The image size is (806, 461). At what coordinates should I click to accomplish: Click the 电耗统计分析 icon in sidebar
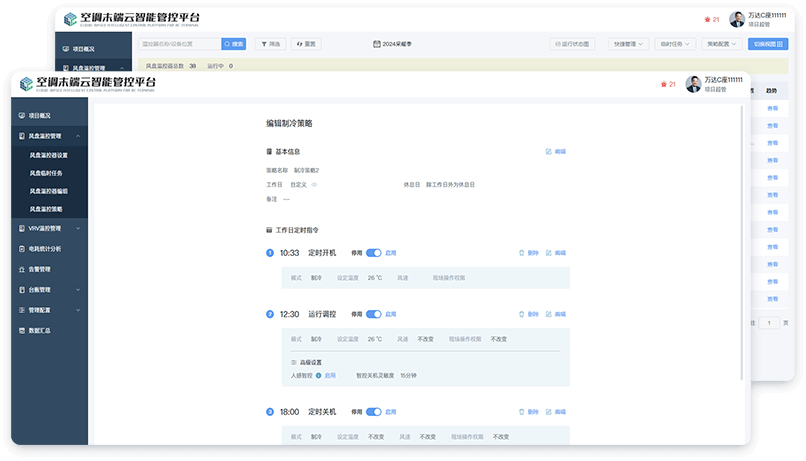click(22, 249)
